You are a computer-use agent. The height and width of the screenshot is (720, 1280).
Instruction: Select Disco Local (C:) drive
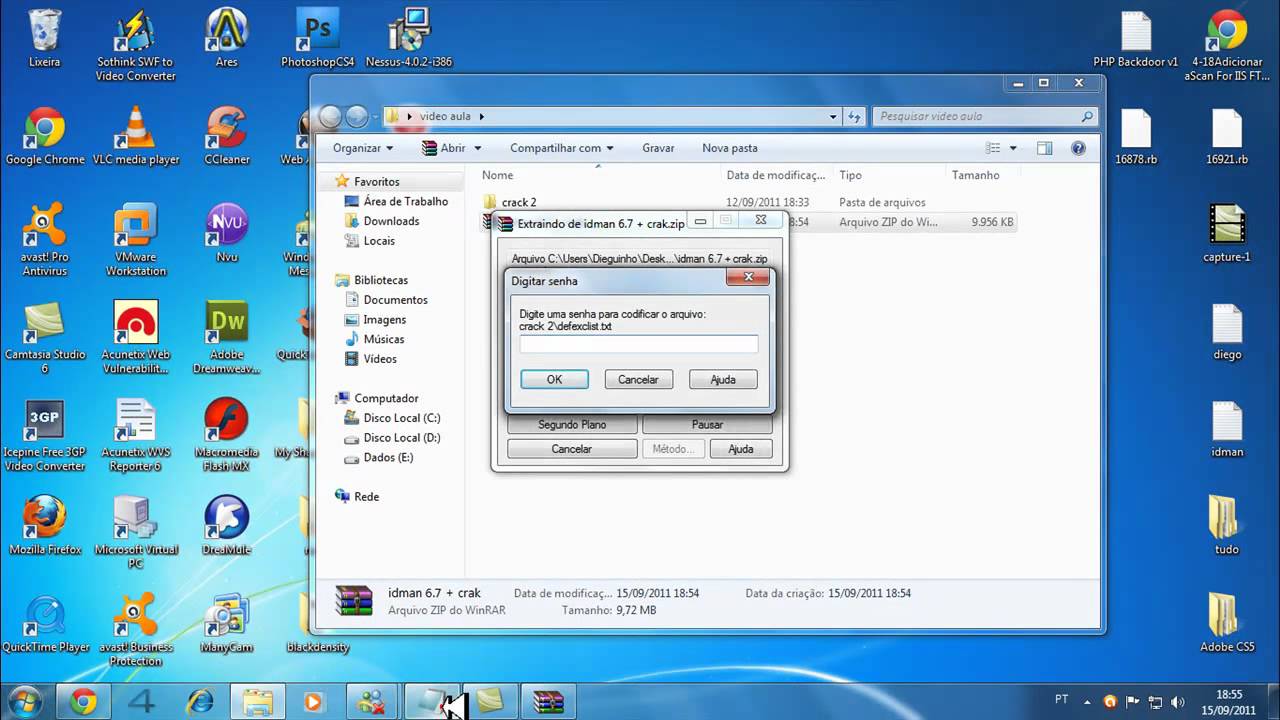pyautogui.click(x=392, y=418)
